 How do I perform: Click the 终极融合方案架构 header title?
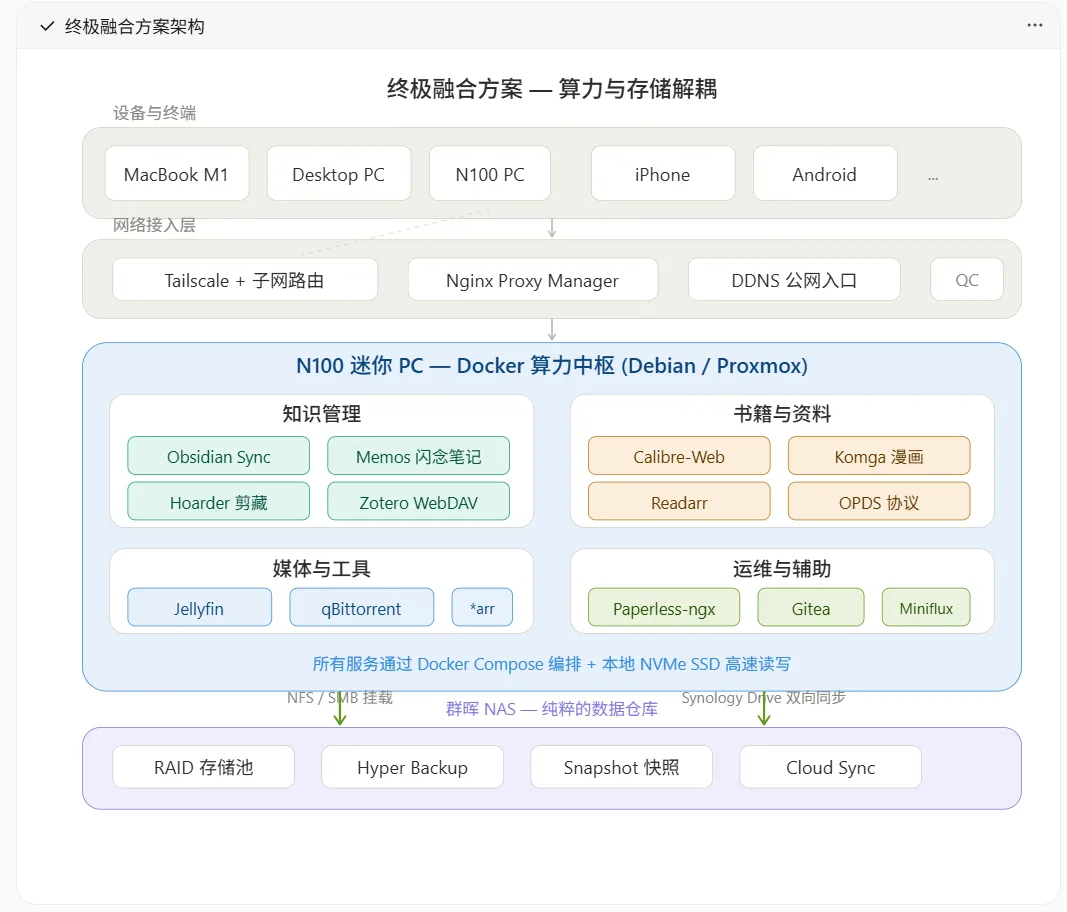pyautogui.click(x=135, y=27)
